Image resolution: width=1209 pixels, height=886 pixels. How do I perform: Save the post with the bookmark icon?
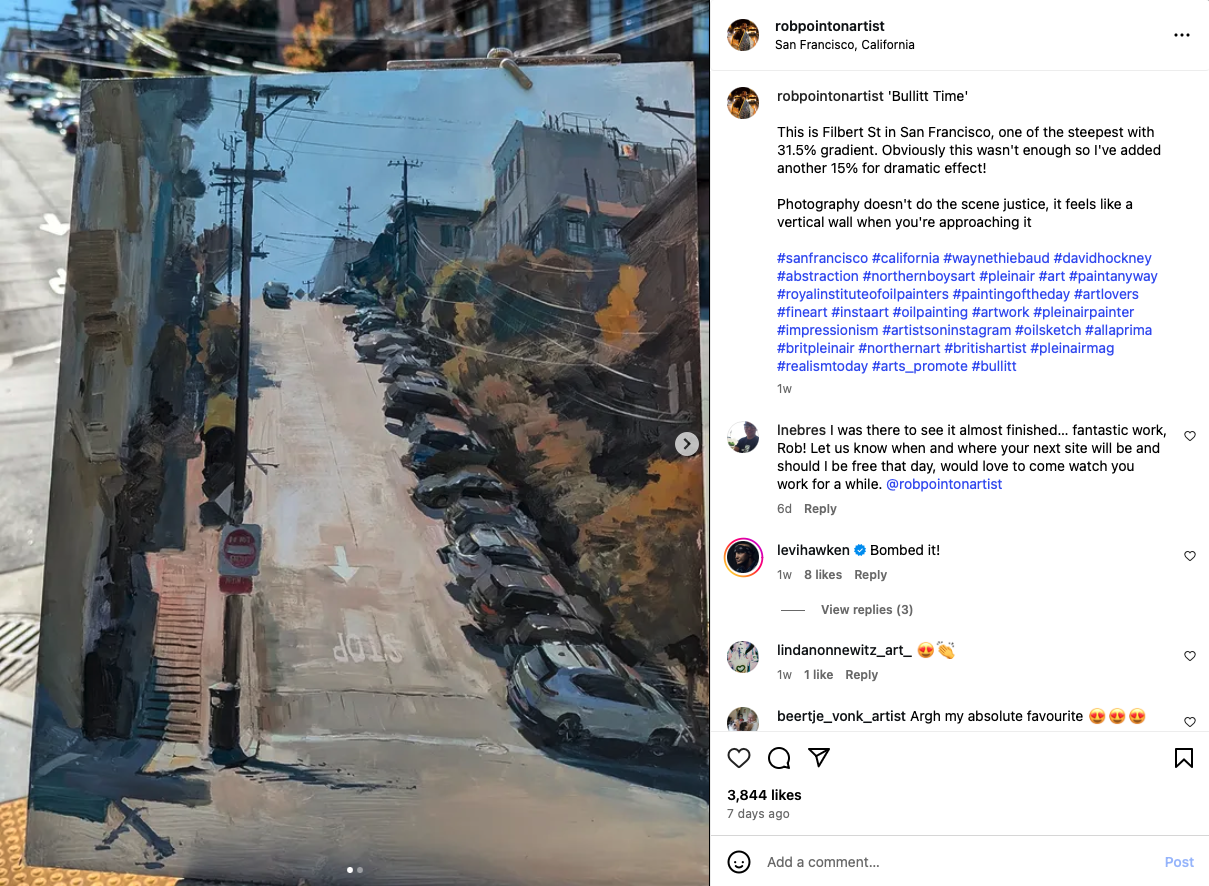1184,758
